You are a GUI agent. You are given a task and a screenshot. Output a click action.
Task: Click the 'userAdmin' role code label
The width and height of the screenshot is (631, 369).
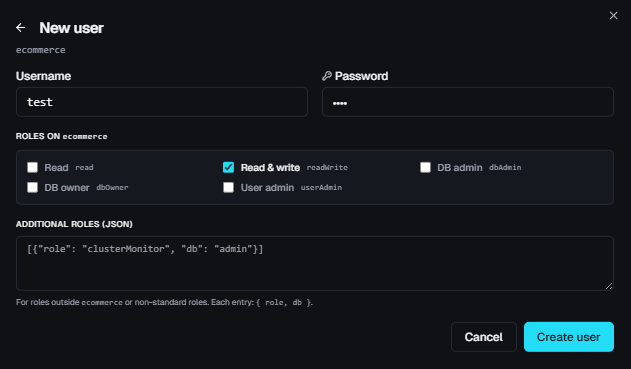(321, 188)
